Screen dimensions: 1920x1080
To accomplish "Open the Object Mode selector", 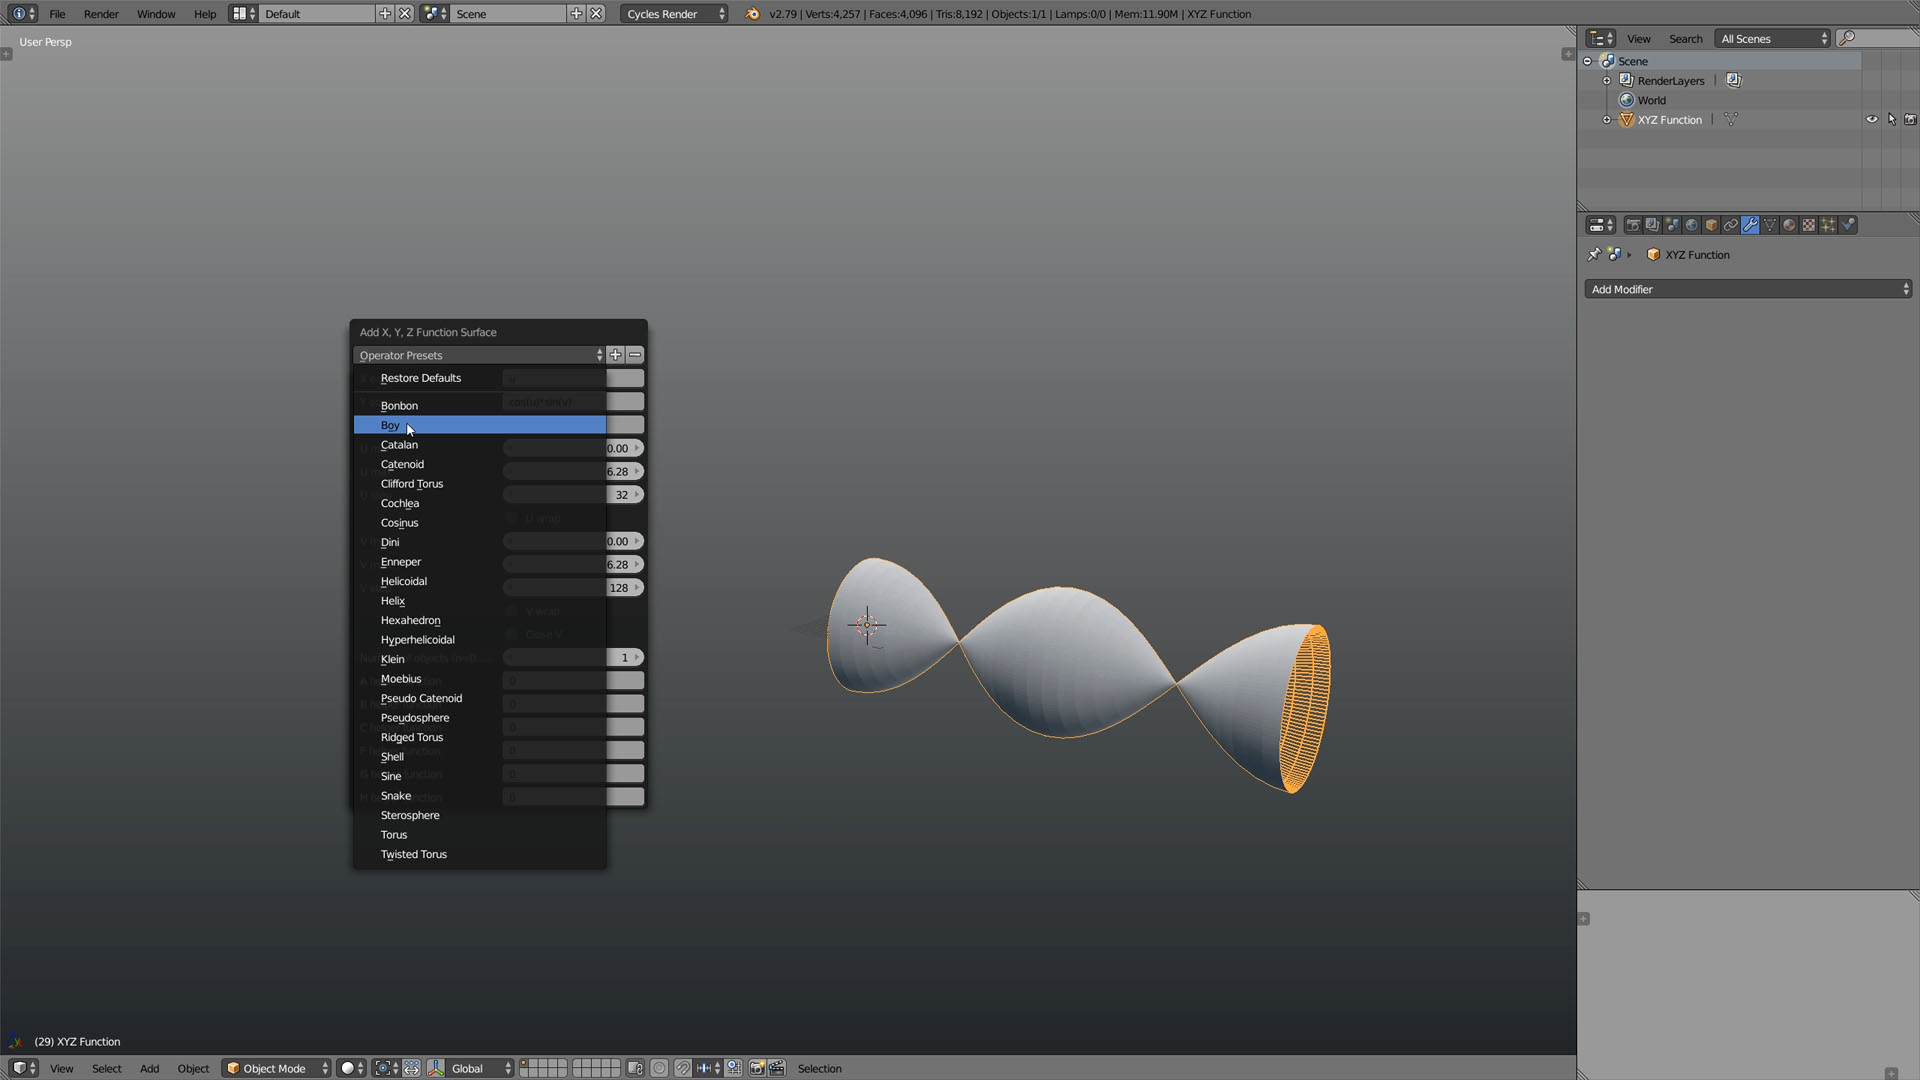I will pos(276,1068).
